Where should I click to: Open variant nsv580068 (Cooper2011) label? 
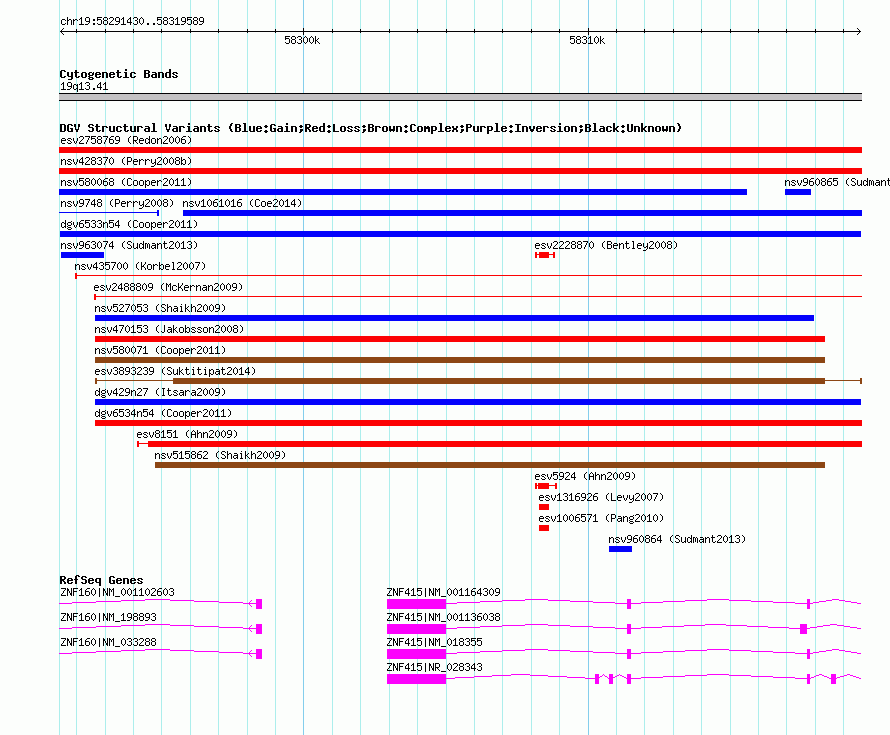pyautogui.click(x=126, y=182)
